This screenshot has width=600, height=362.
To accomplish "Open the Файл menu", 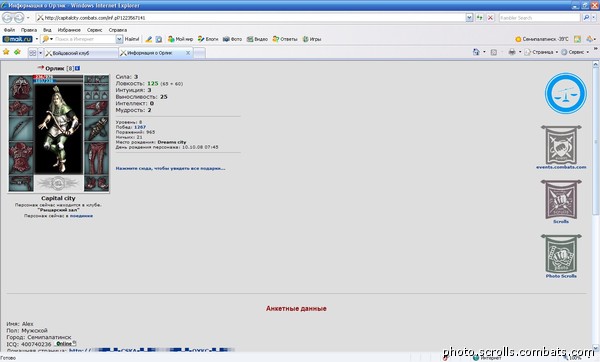I will (10, 30).
